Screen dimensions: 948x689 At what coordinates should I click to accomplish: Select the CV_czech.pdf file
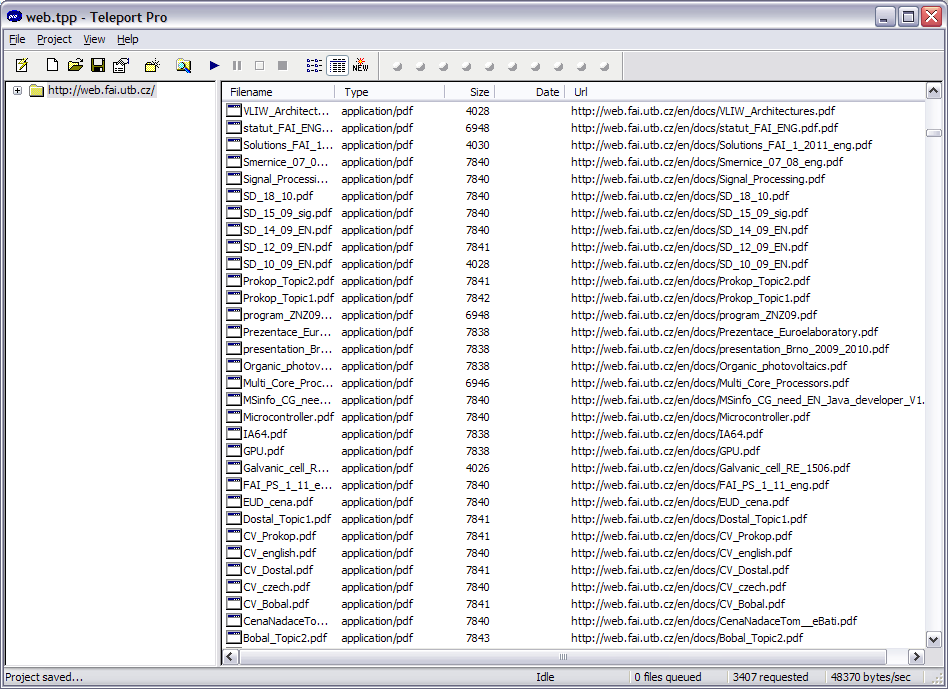pos(276,586)
